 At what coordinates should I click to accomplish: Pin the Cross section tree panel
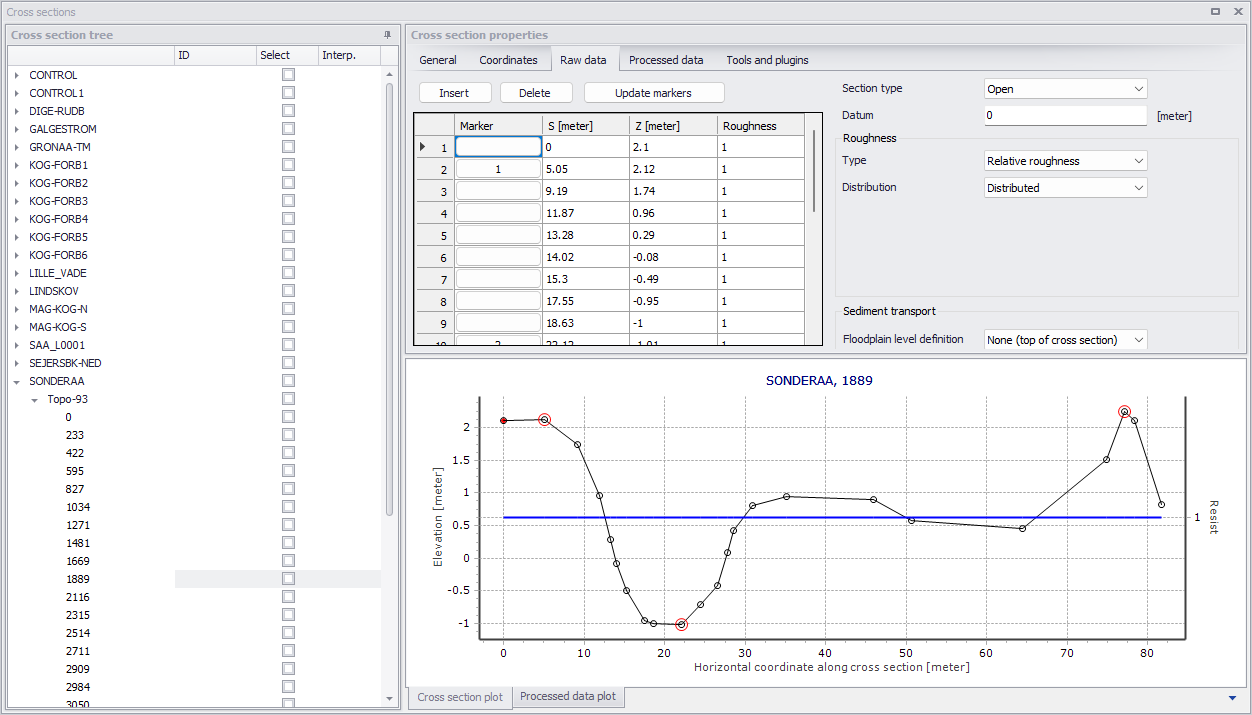pos(388,35)
